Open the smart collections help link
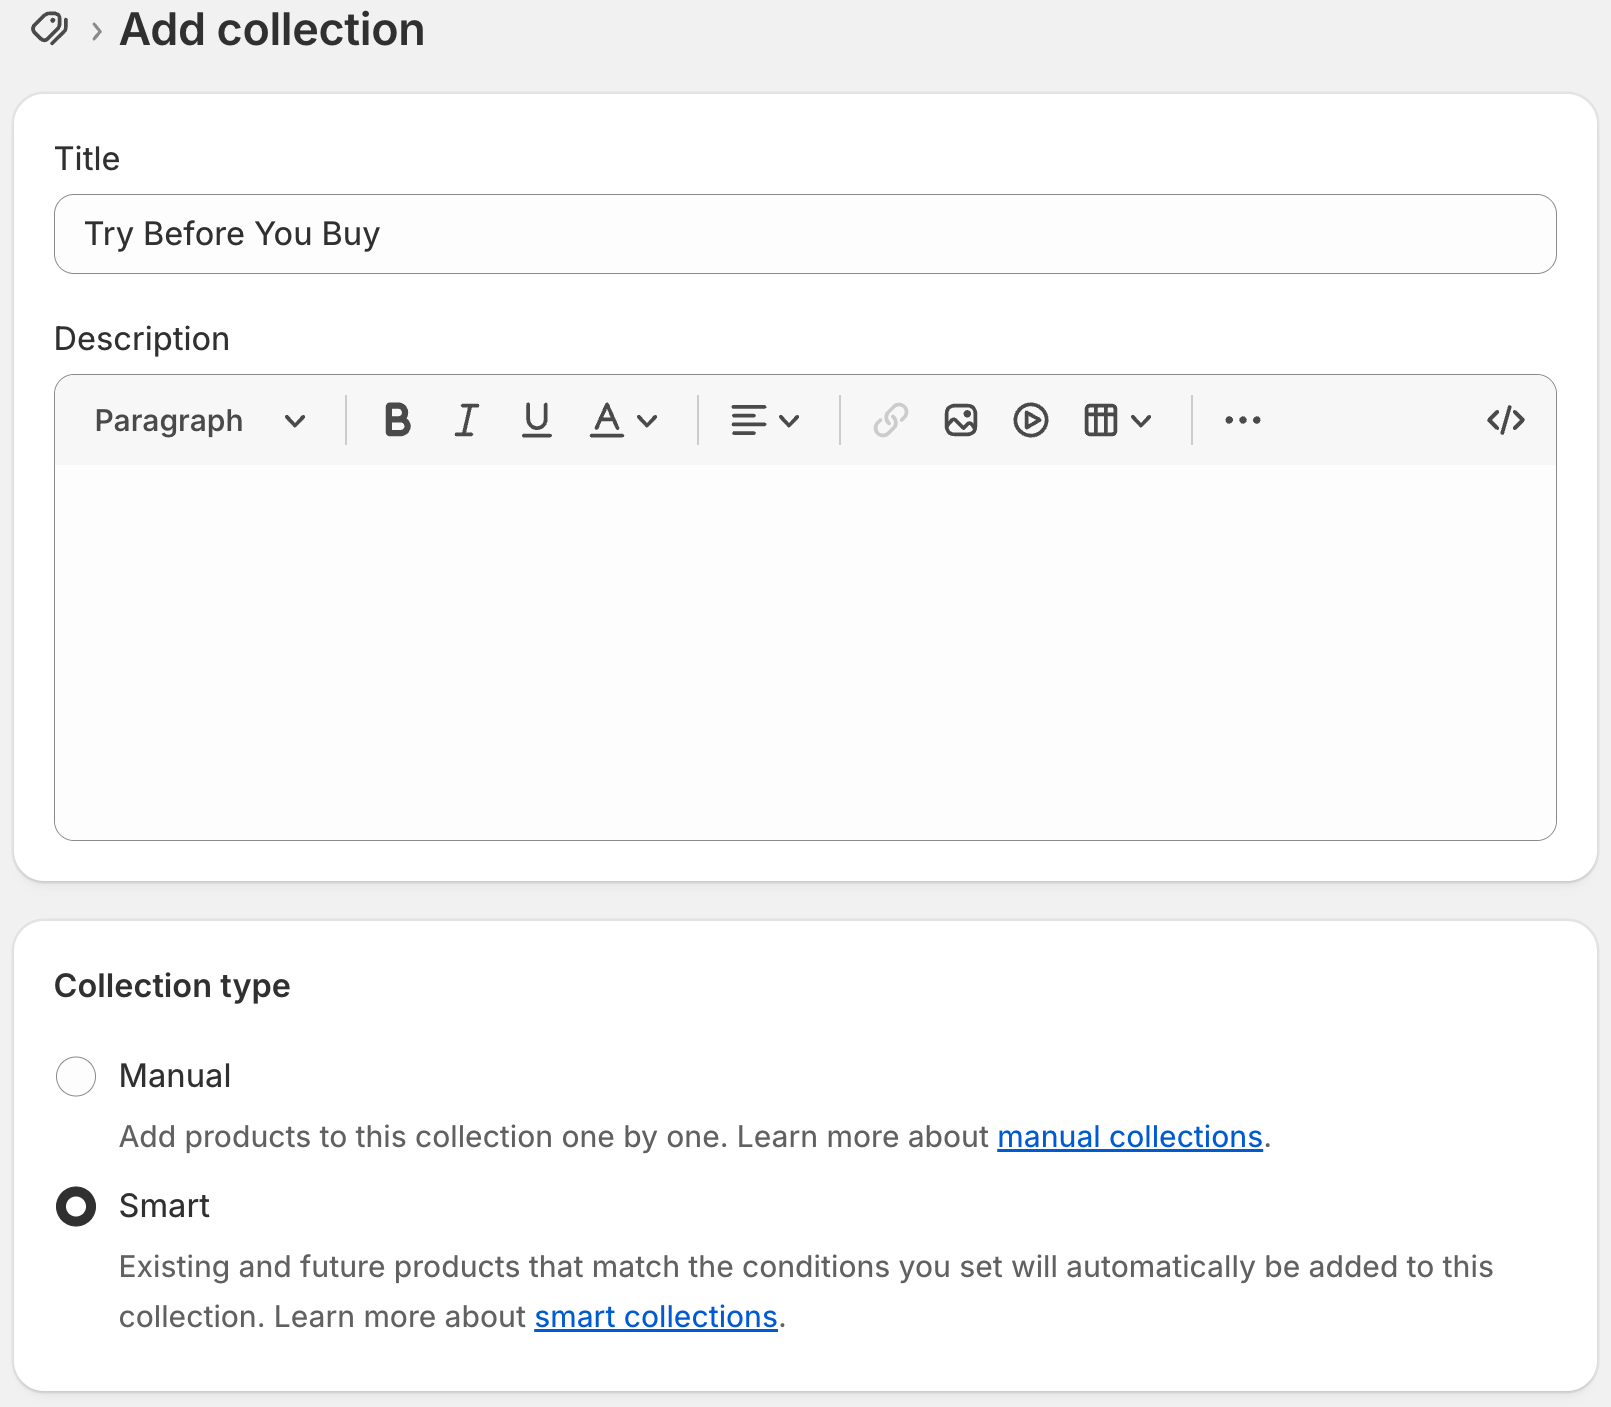The height and width of the screenshot is (1407, 1611). (x=656, y=1317)
